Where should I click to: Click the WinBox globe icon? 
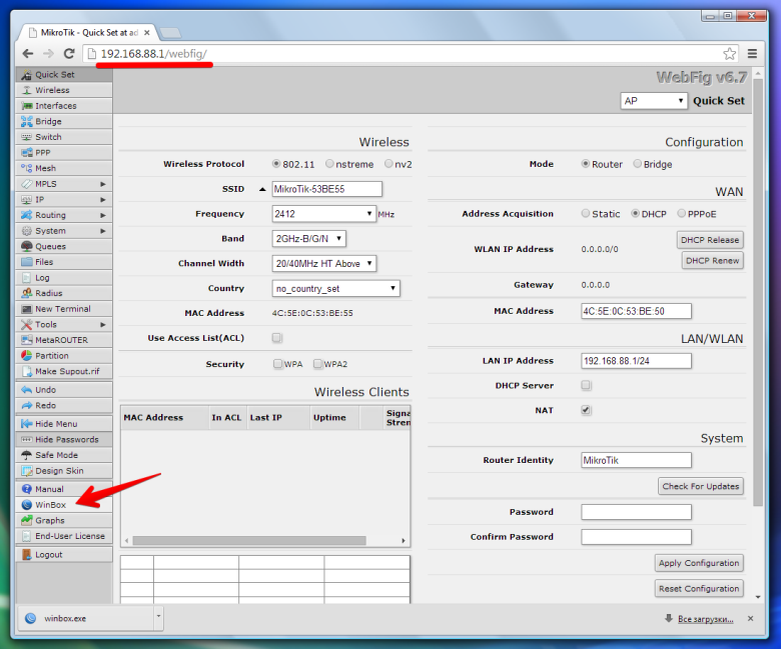pyautogui.click(x=27, y=505)
